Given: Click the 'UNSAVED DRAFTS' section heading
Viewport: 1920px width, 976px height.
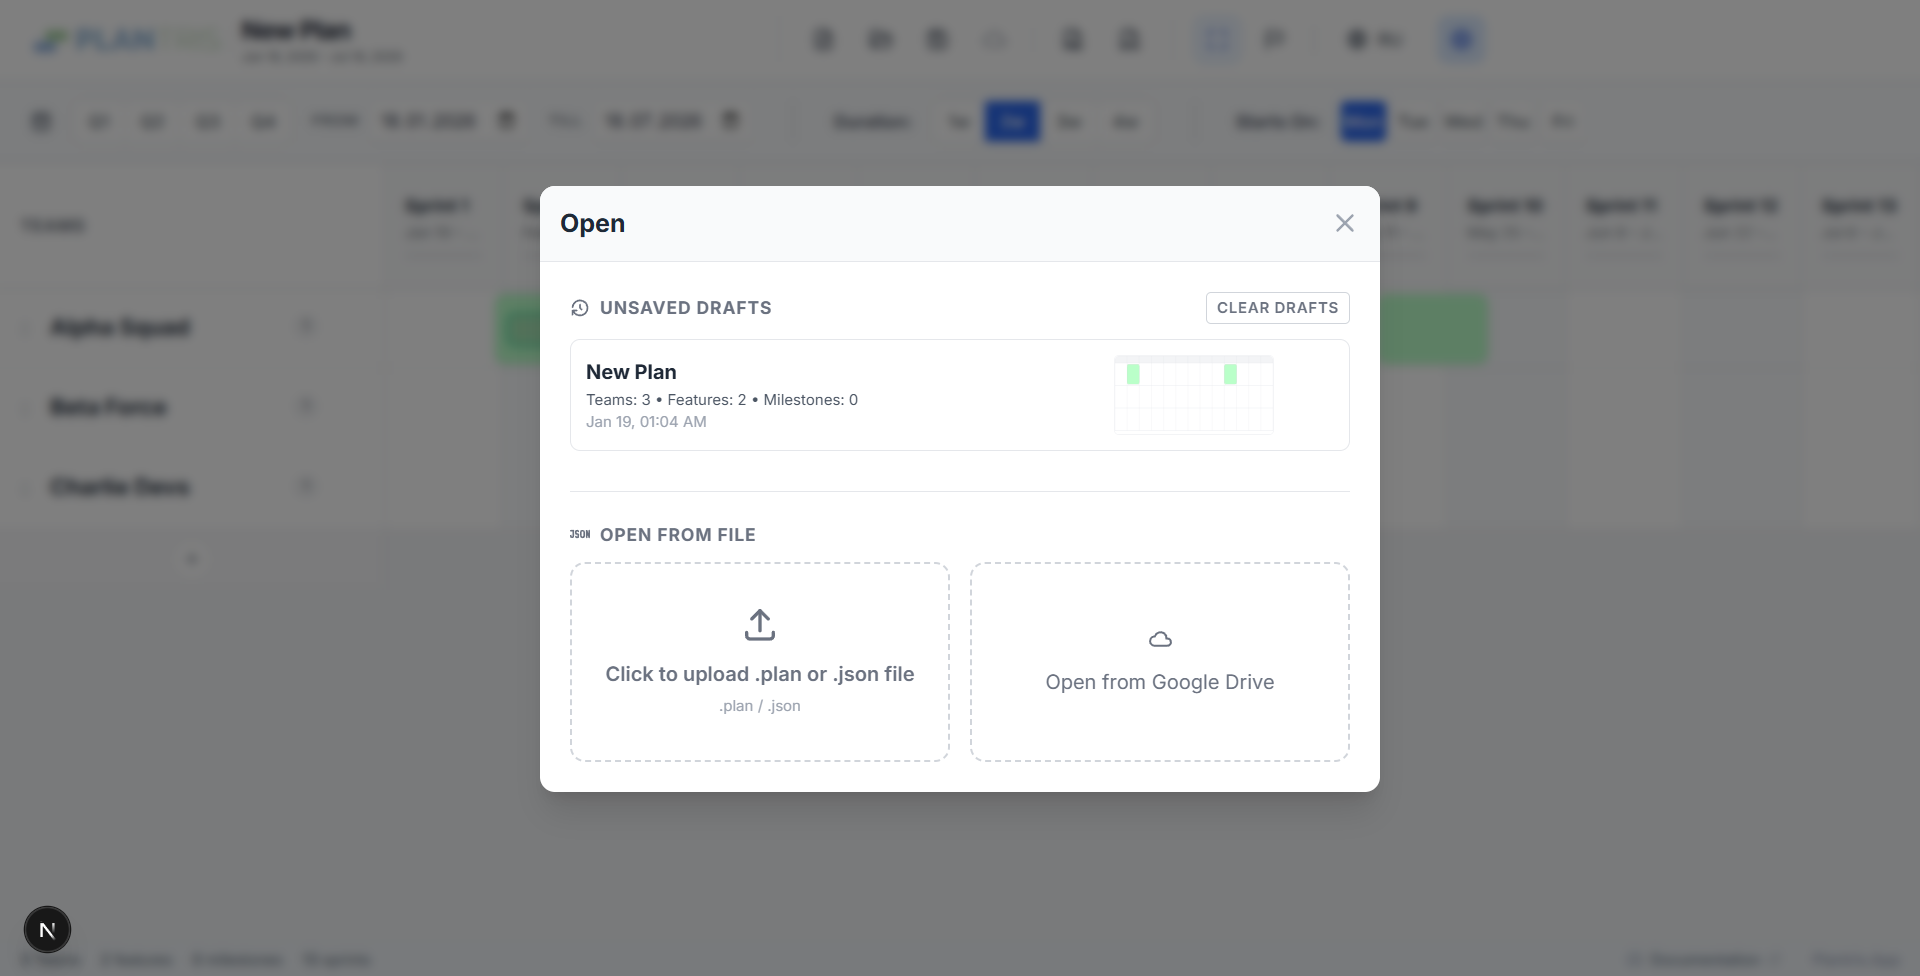Looking at the screenshot, I should [686, 308].
